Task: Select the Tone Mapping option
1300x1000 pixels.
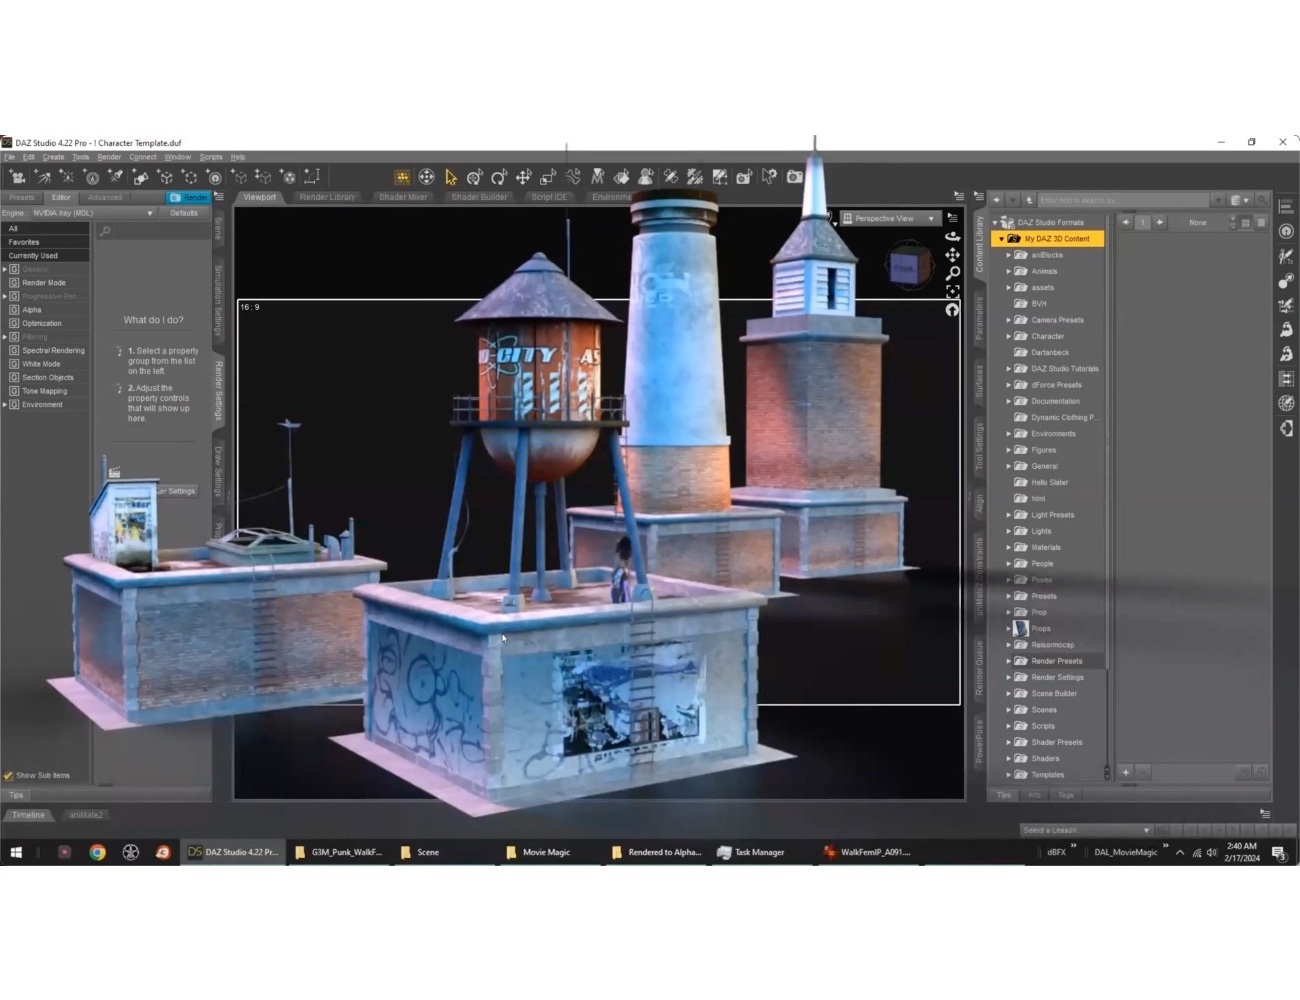Action: pos(44,390)
